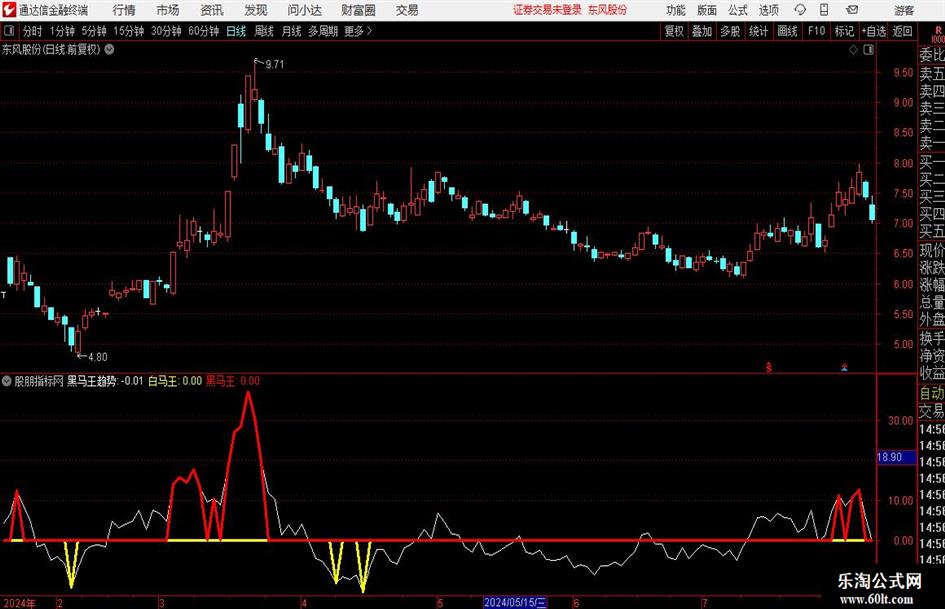
Task: Click the mobile phone icon
Action: coord(824,10)
